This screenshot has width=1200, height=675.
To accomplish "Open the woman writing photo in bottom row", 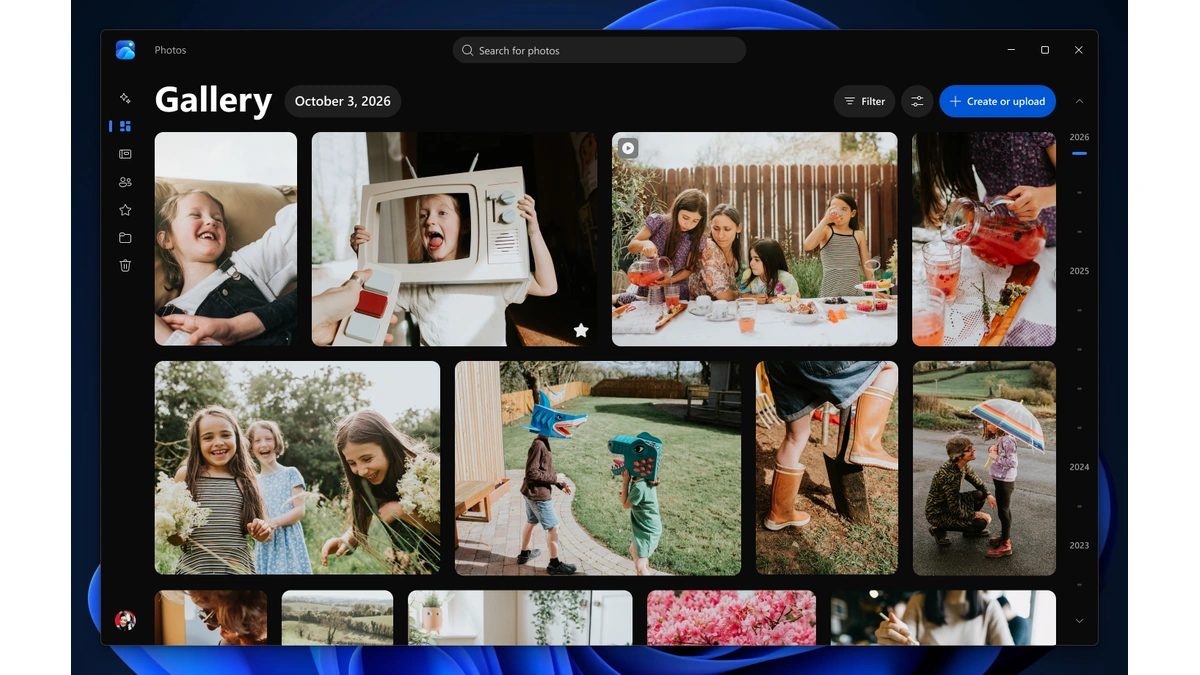I will [943, 617].
